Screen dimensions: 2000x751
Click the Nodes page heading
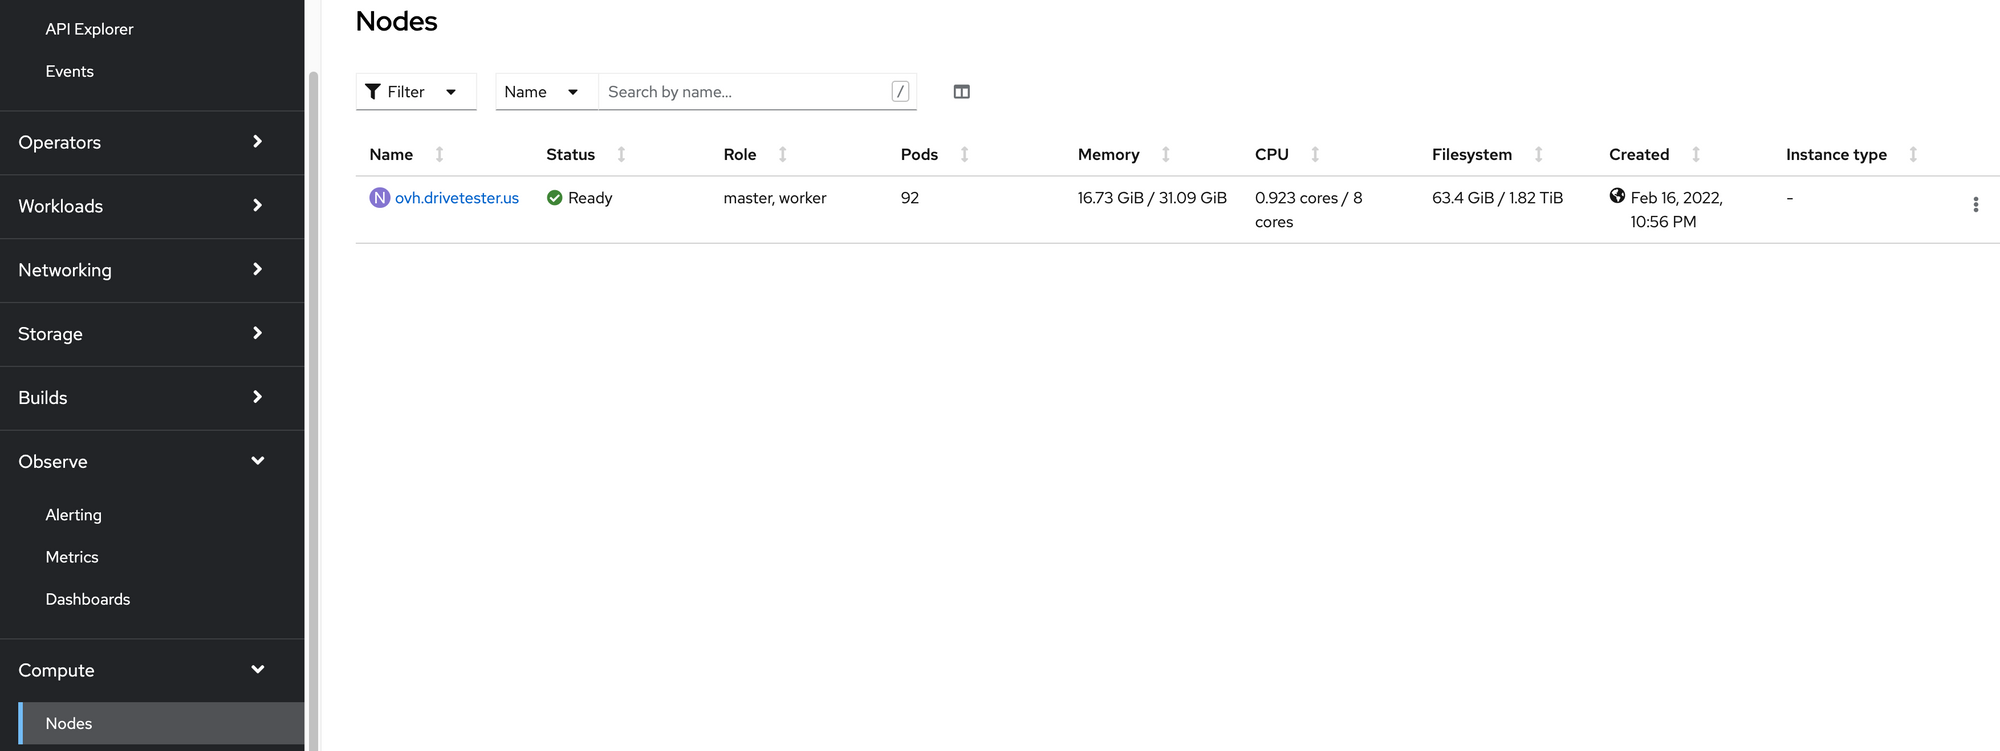397,21
